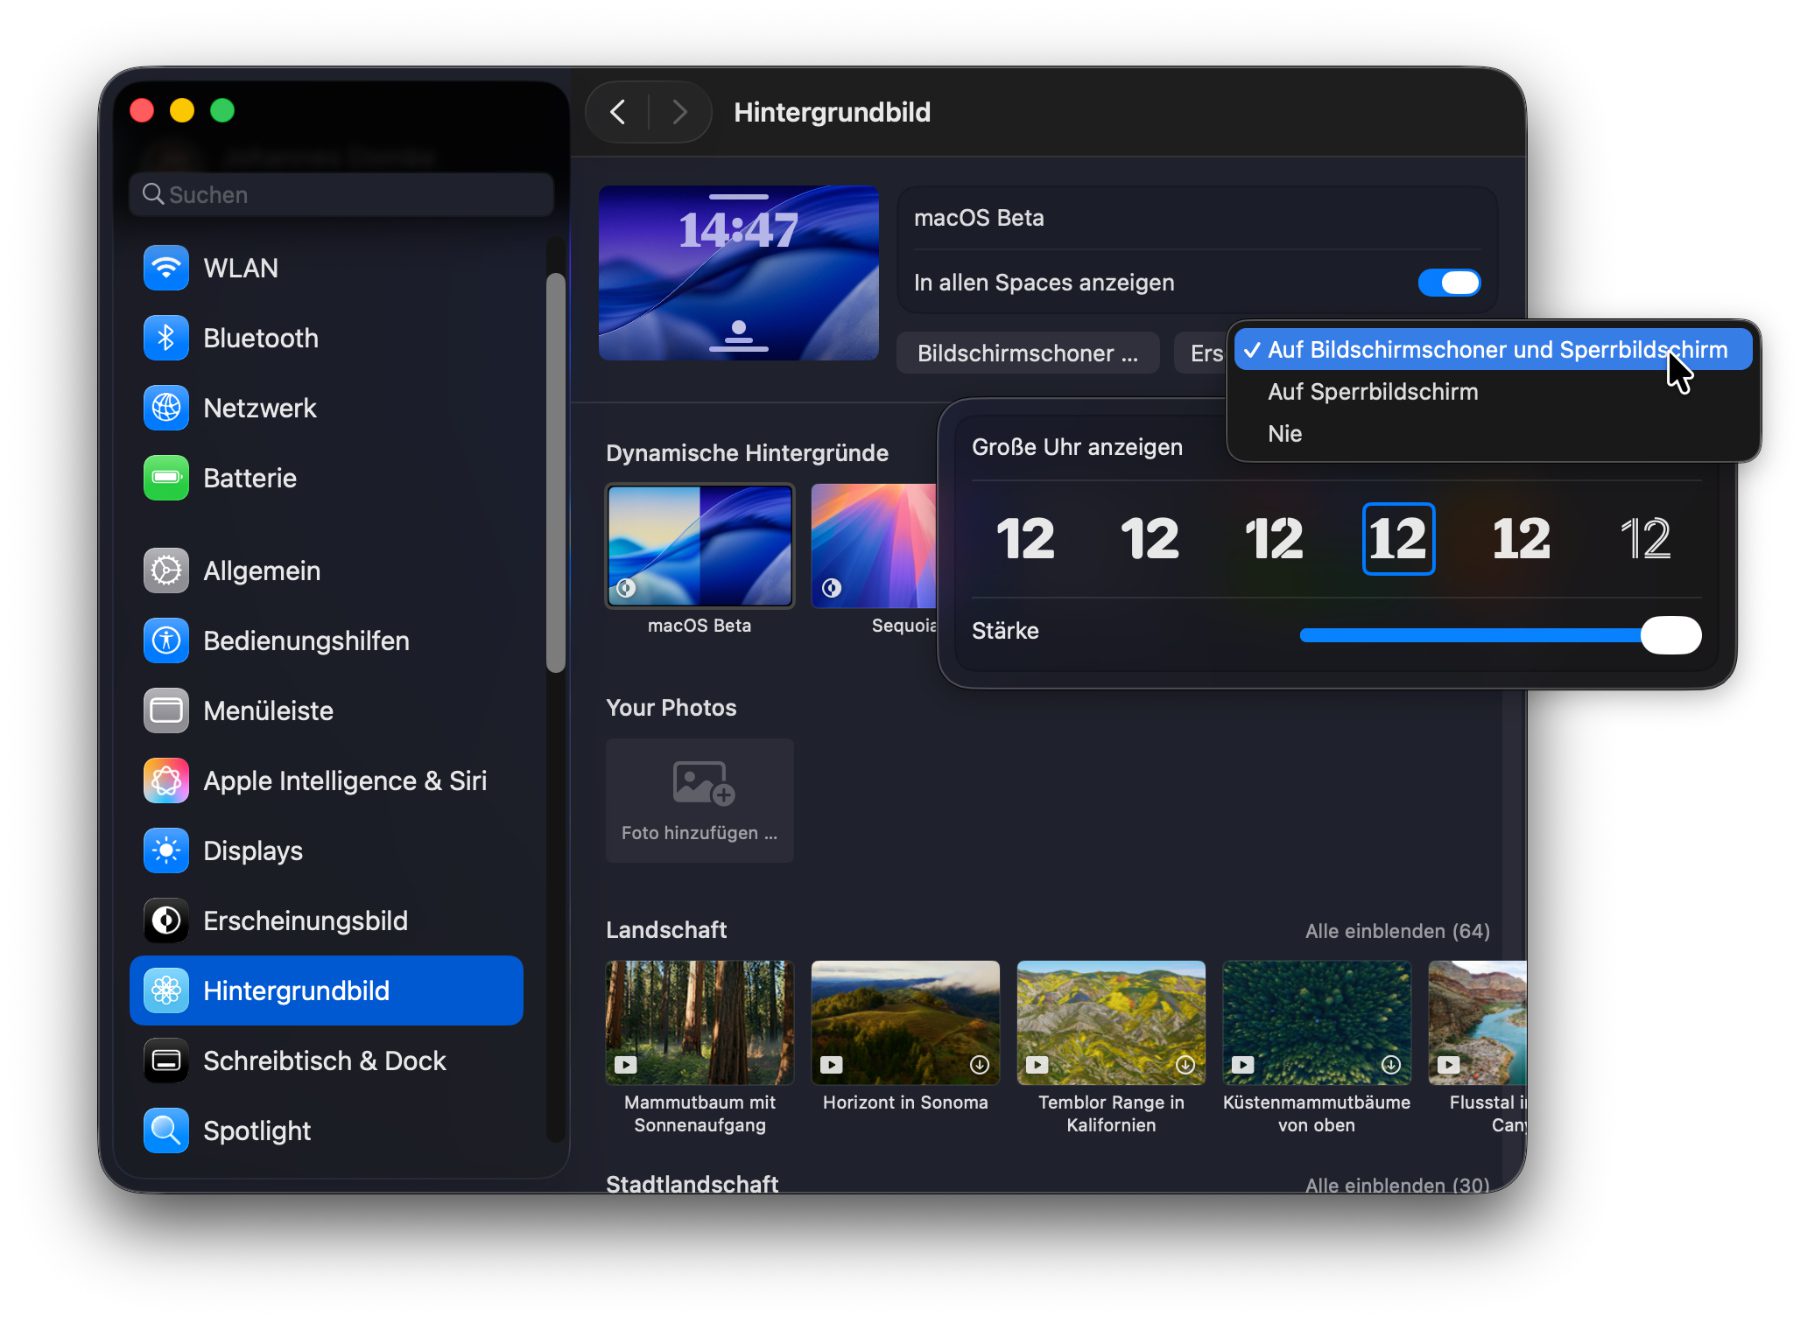Click the Apple Intelligence & Siri icon
Screen dimensions: 1800x1323
tap(166, 781)
